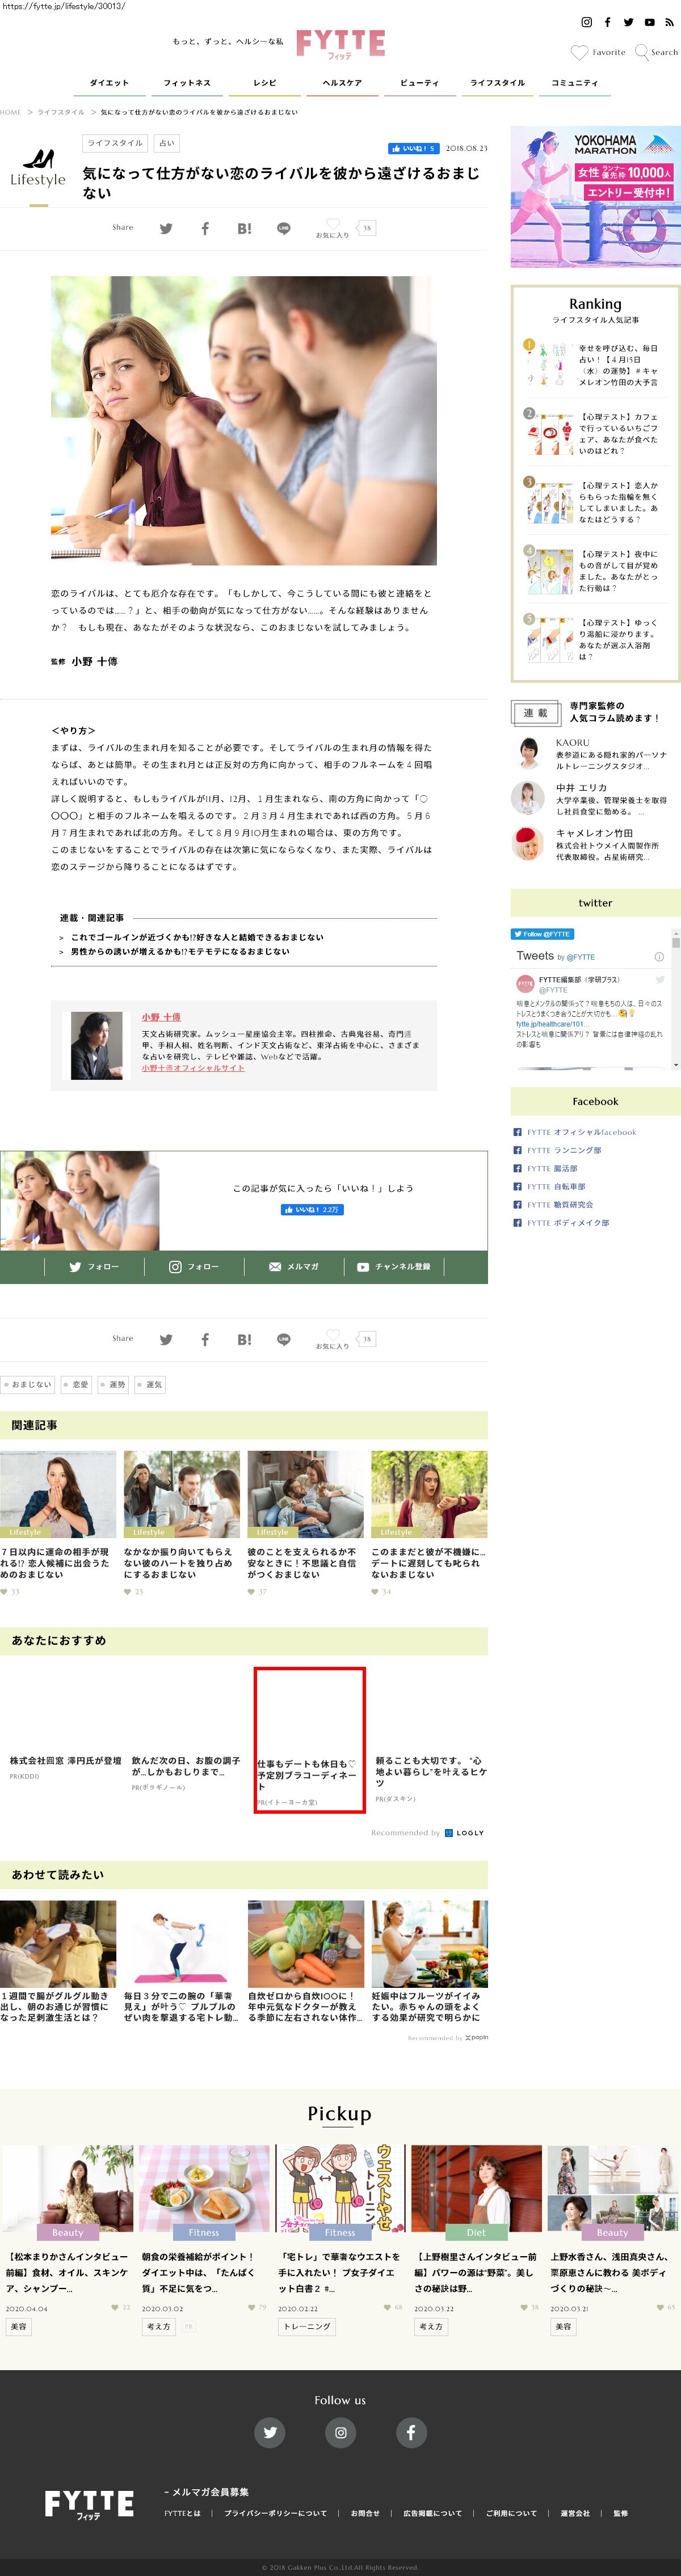Share article via LINE icon below title
Screen dimensions: 681x2576
coord(284,229)
